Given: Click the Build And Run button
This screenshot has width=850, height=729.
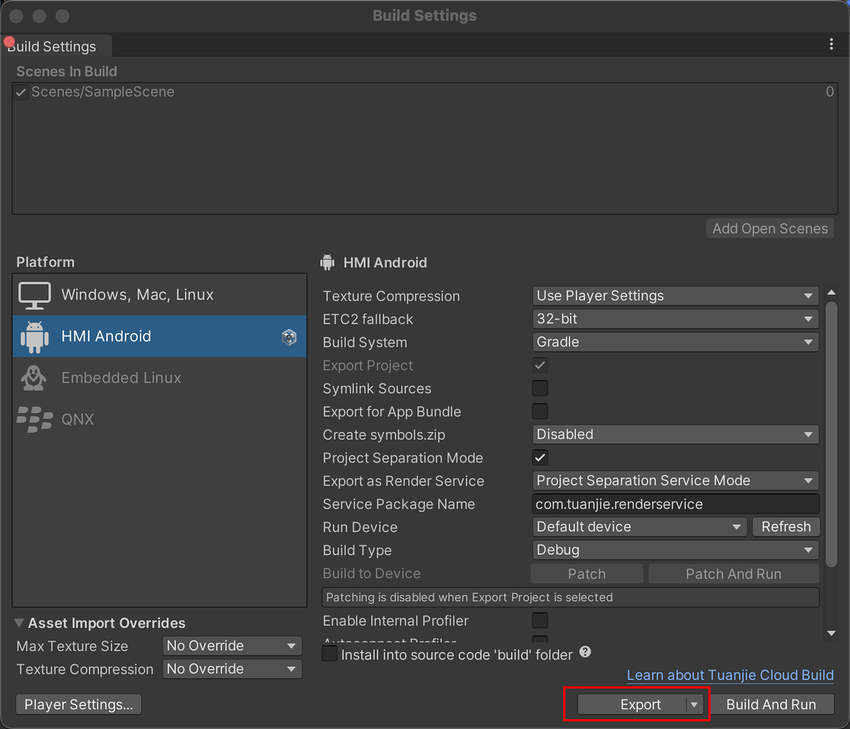Looking at the screenshot, I should pos(771,705).
